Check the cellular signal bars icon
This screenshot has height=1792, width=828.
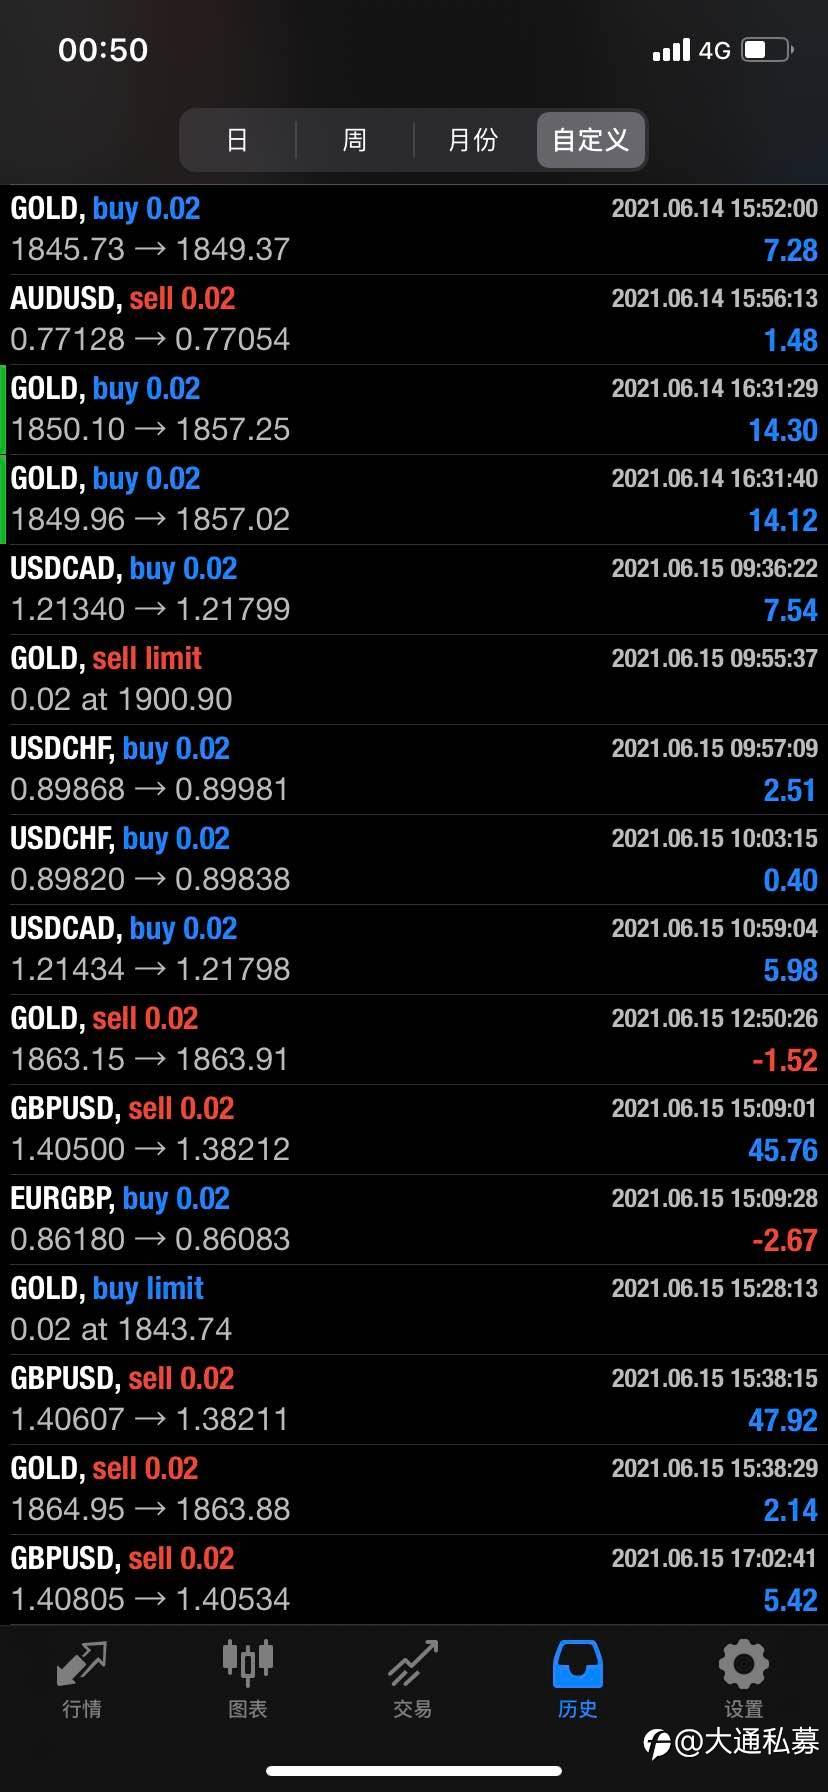(671, 50)
